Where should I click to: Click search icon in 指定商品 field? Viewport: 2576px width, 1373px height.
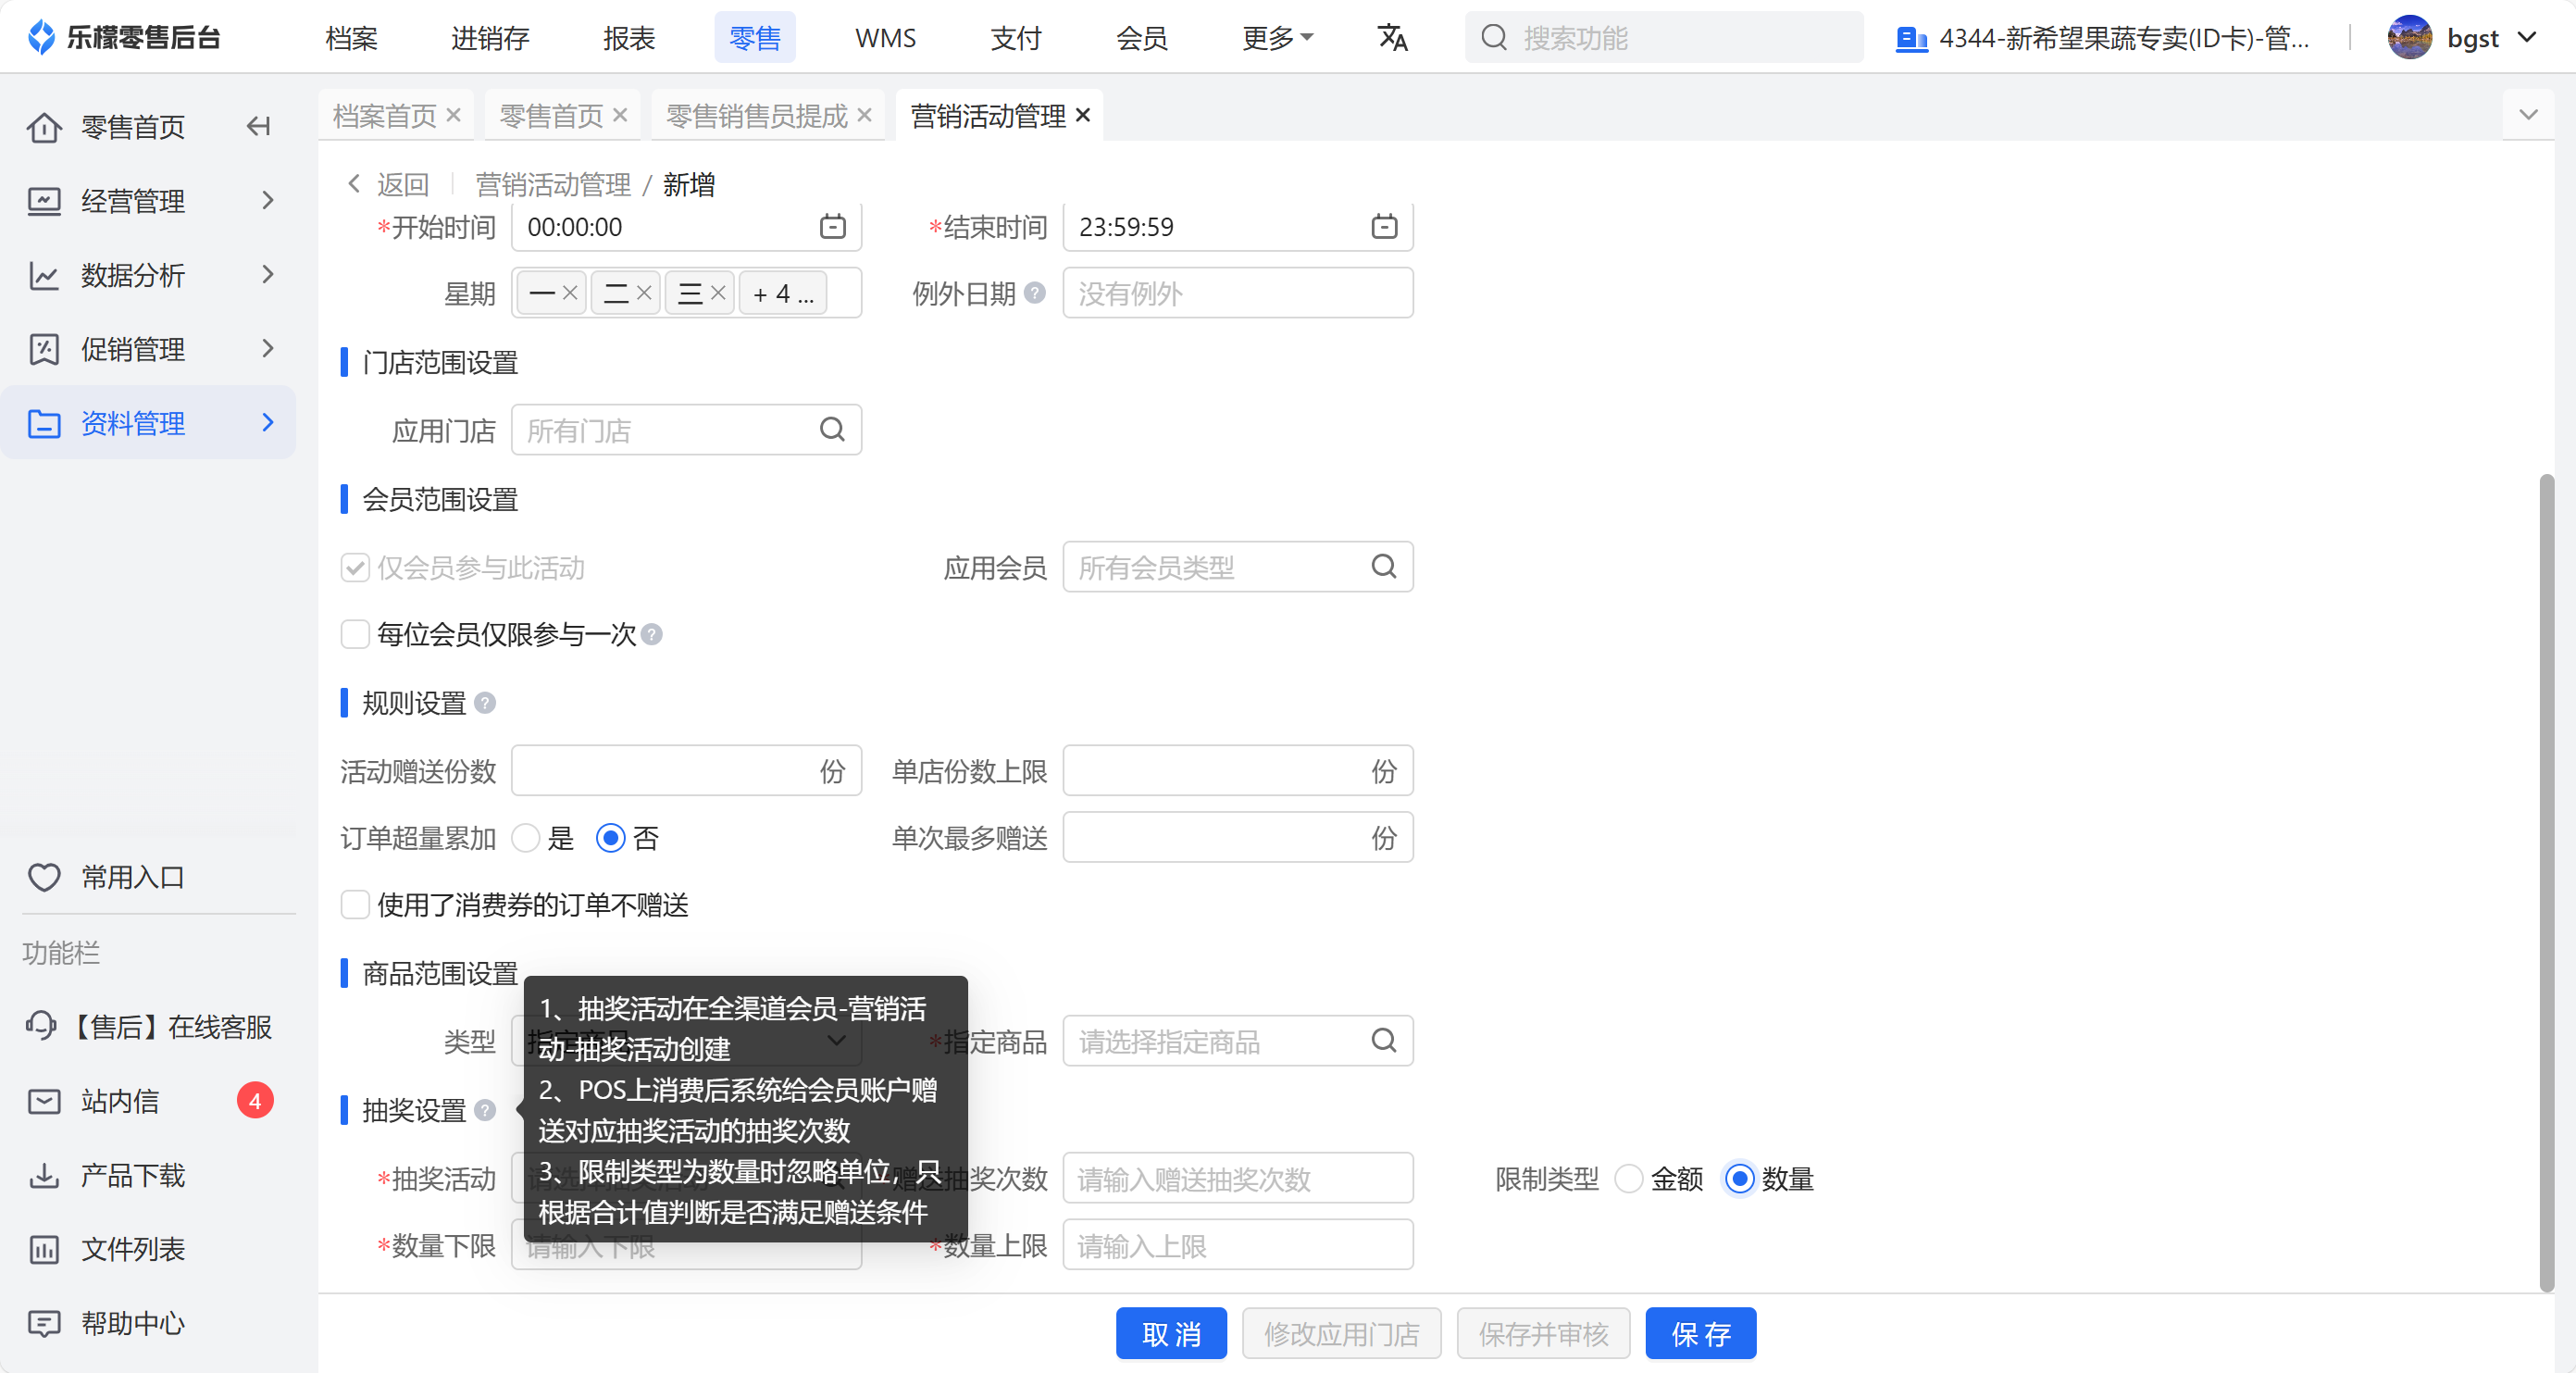click(x=1384, y=1041)
